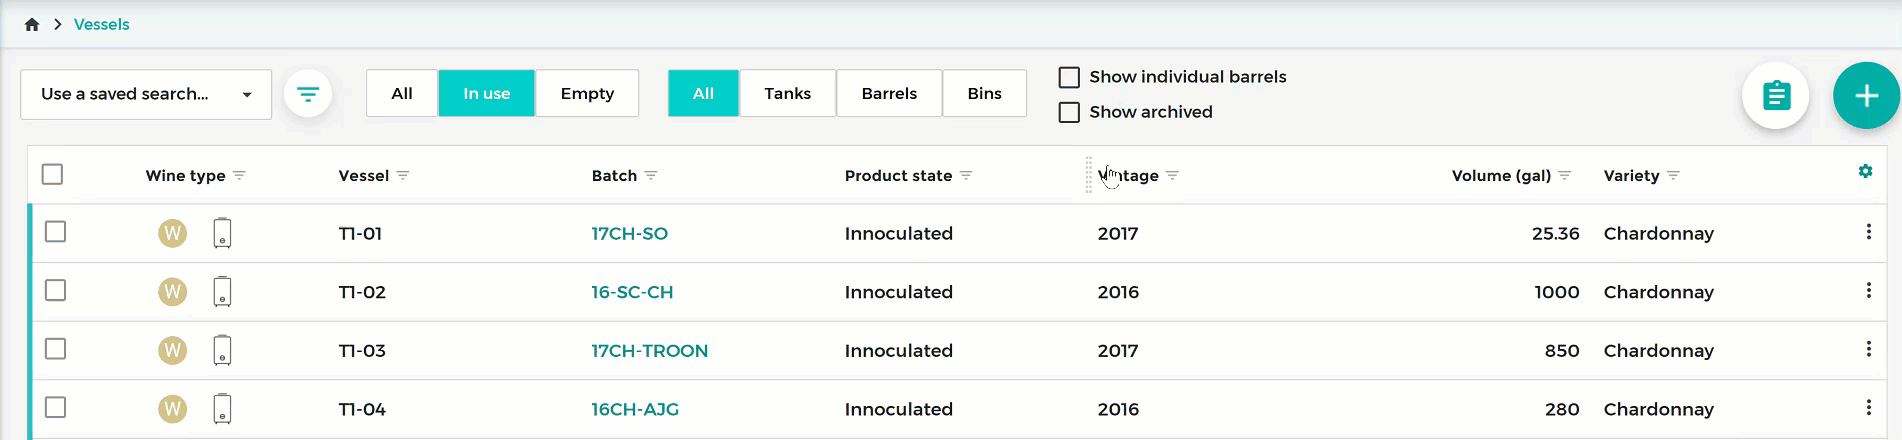The image size is (1902, 440).
Task: Click the green plus add button
Action: click(x=1866, y=96)
